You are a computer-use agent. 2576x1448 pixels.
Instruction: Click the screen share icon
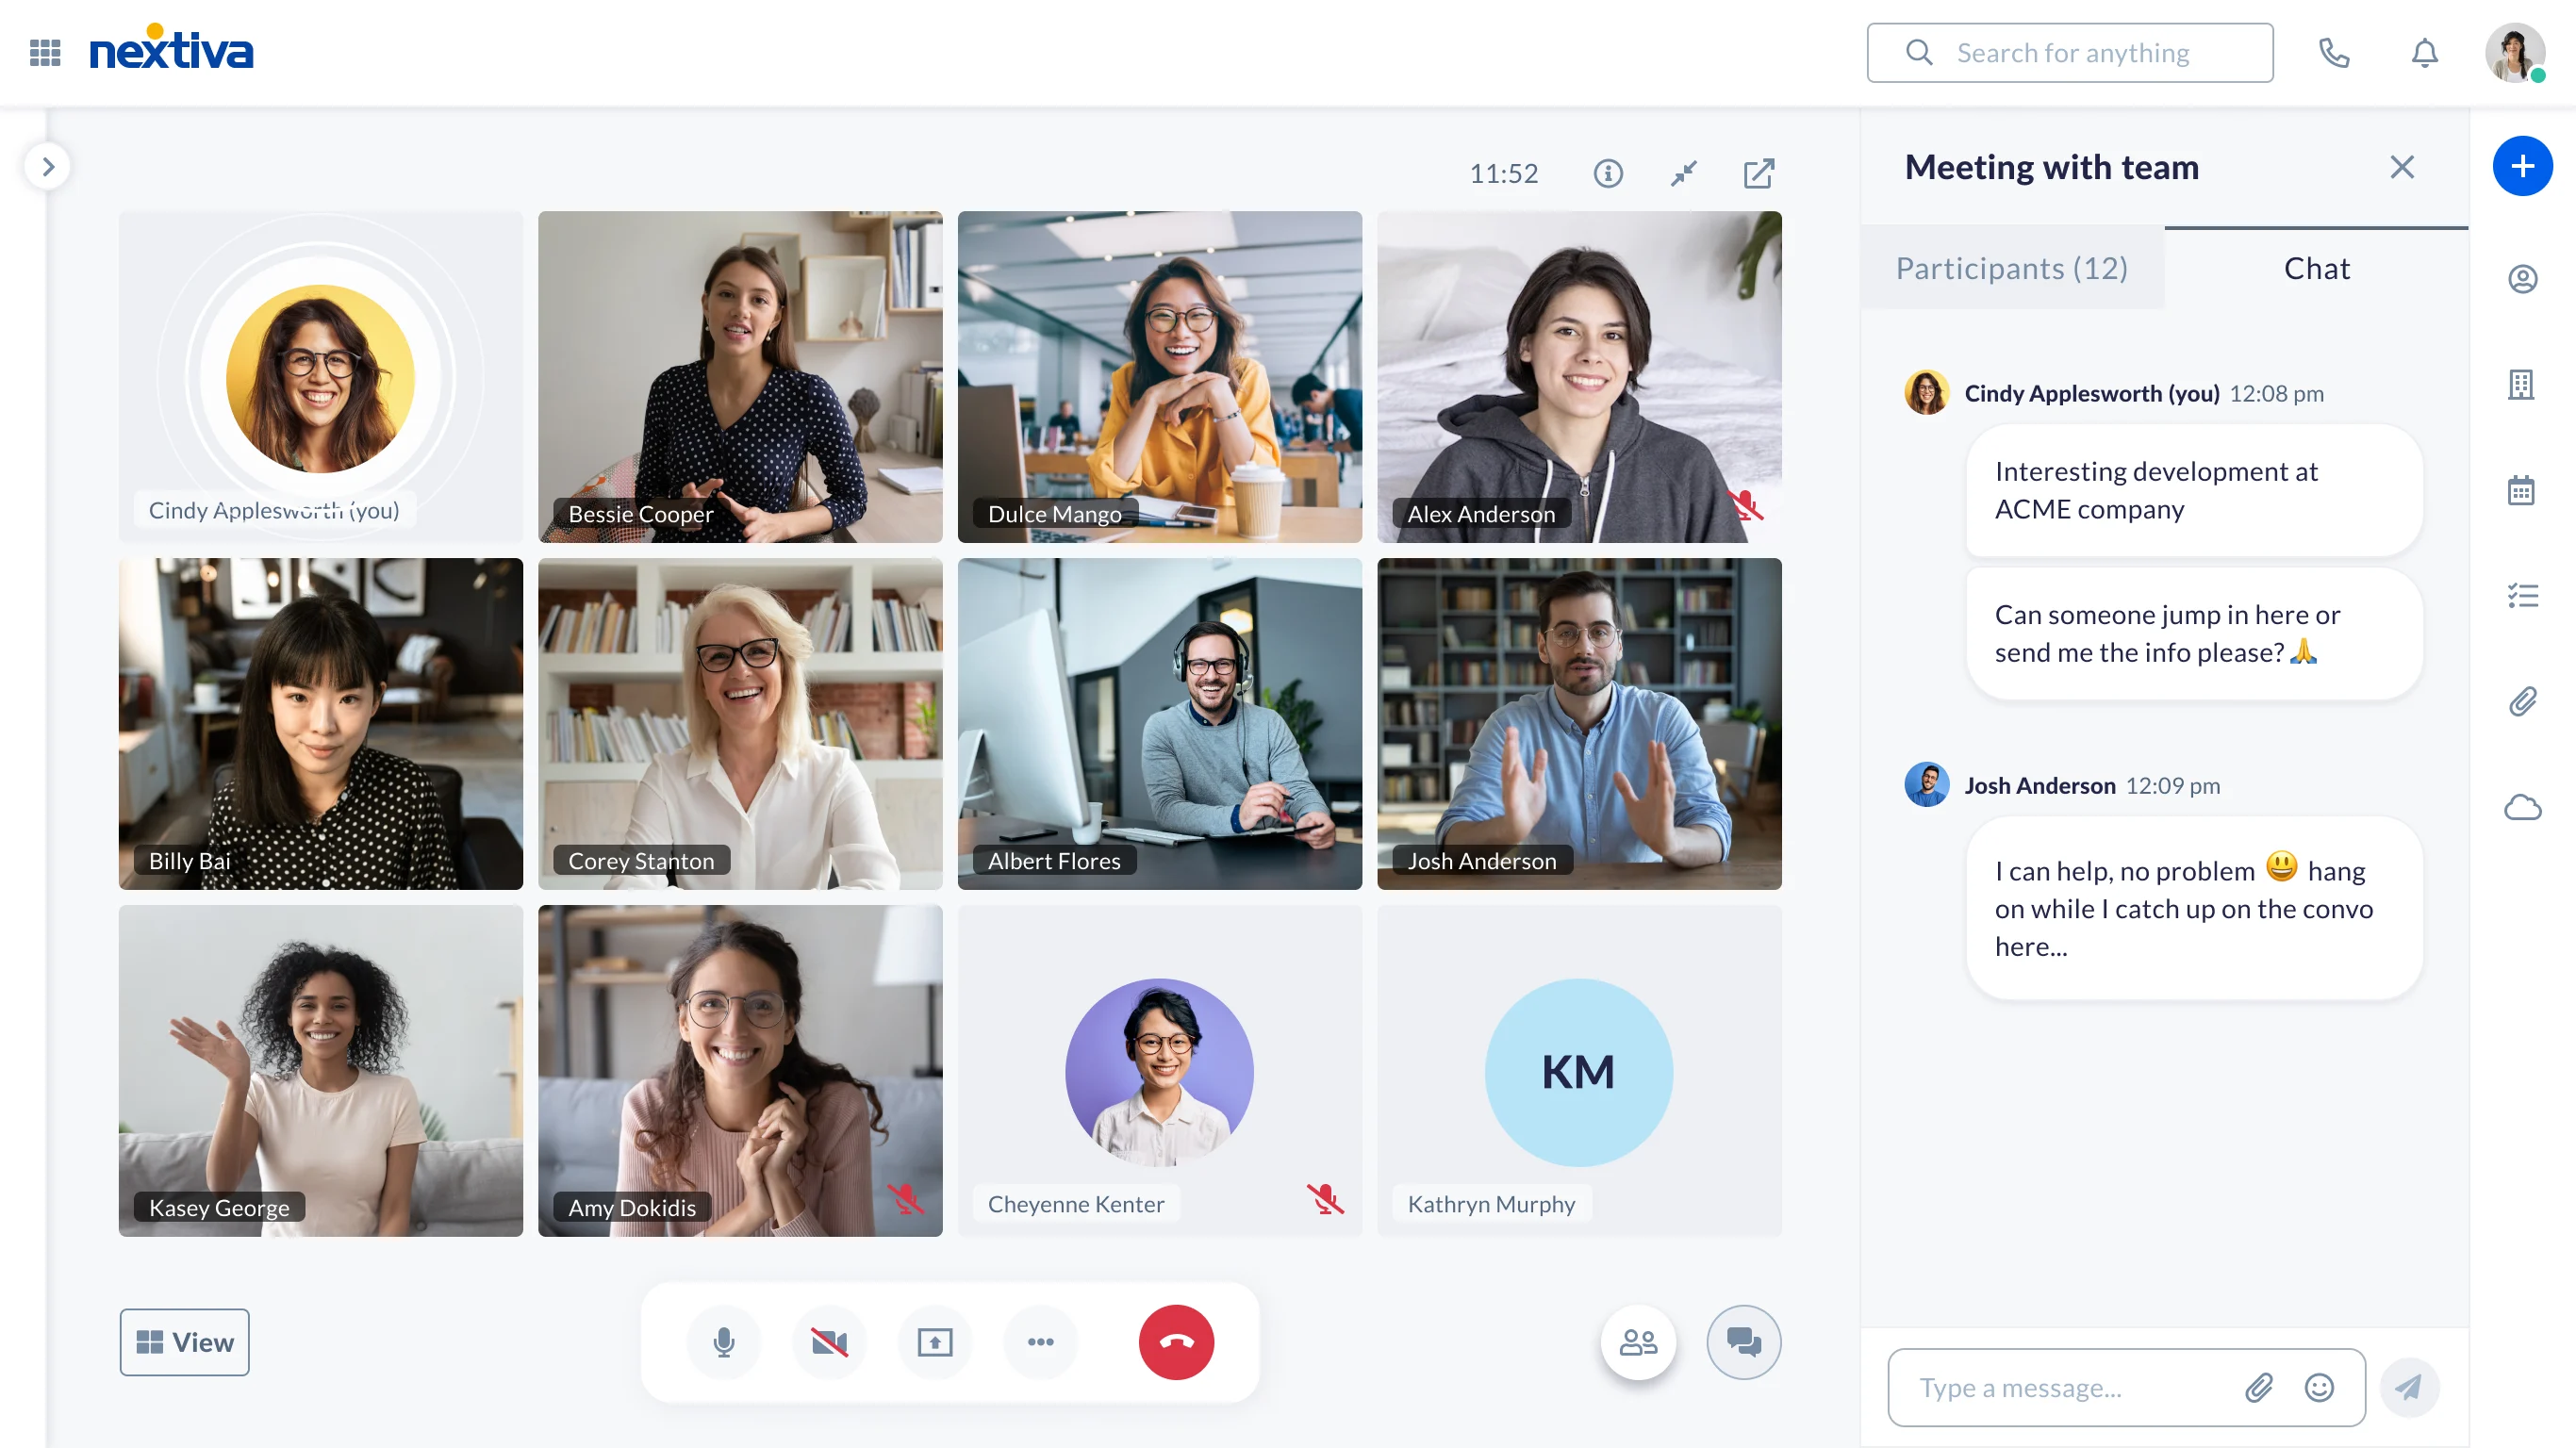pos(934,1341)
